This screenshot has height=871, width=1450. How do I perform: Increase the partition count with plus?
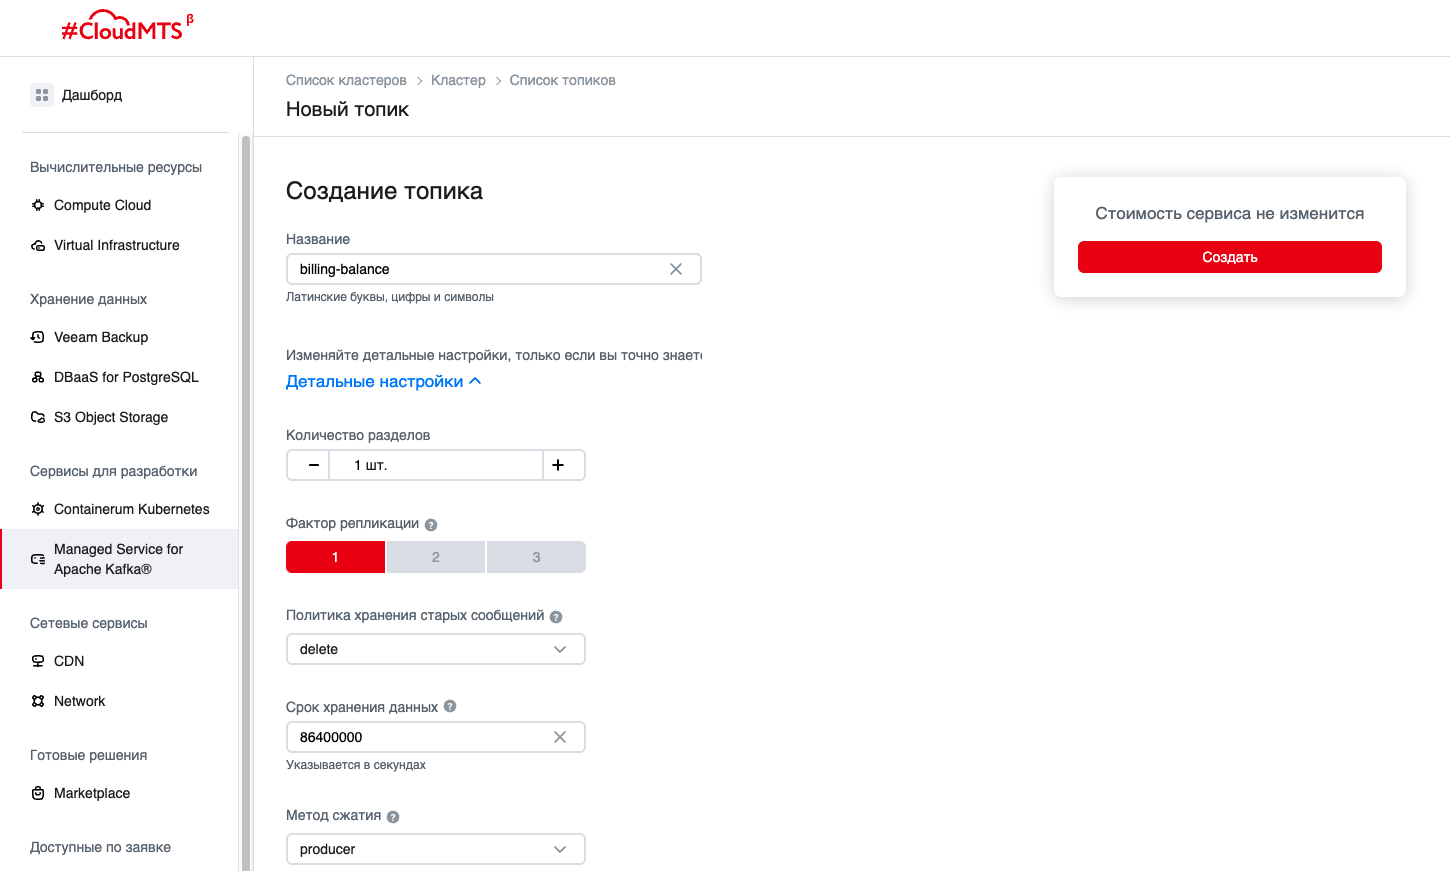(558, 465)
